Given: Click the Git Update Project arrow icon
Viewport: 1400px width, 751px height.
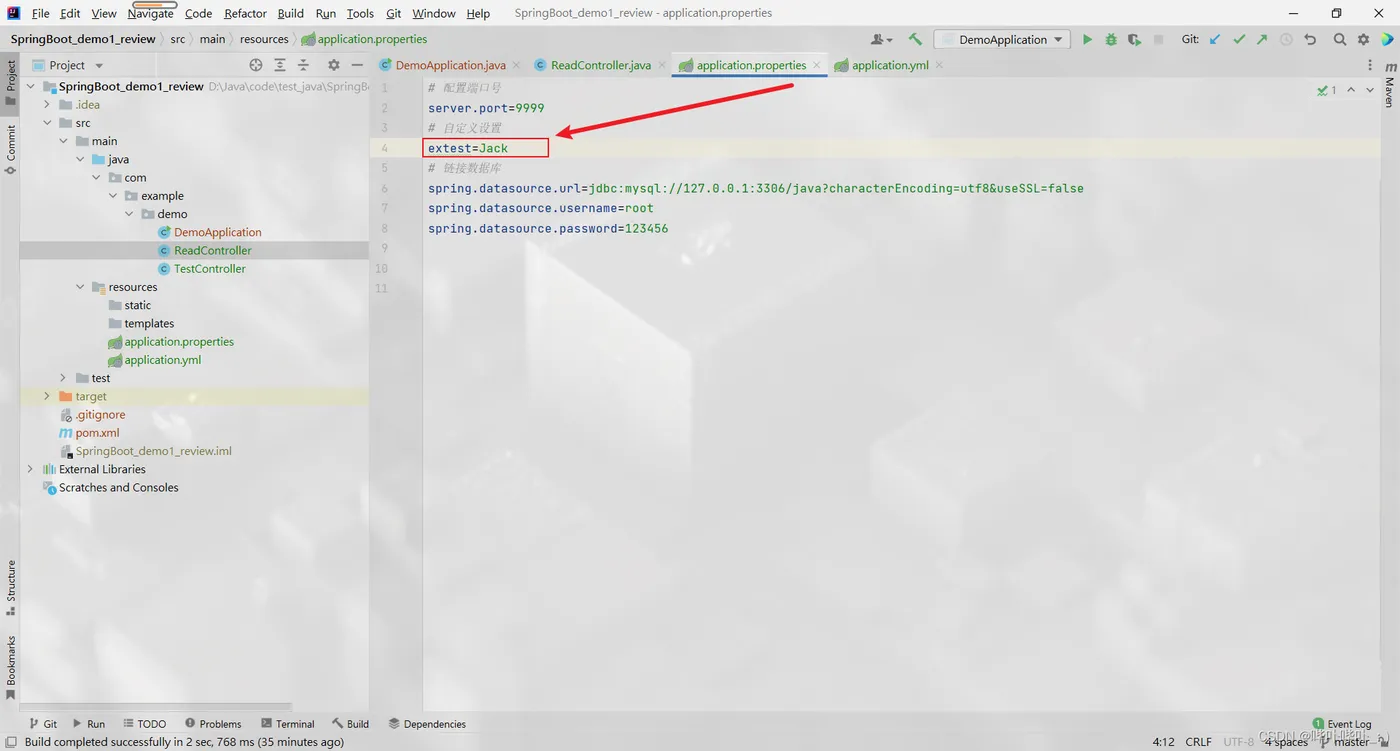Looking at the screenshot, I should (1215, 39).
